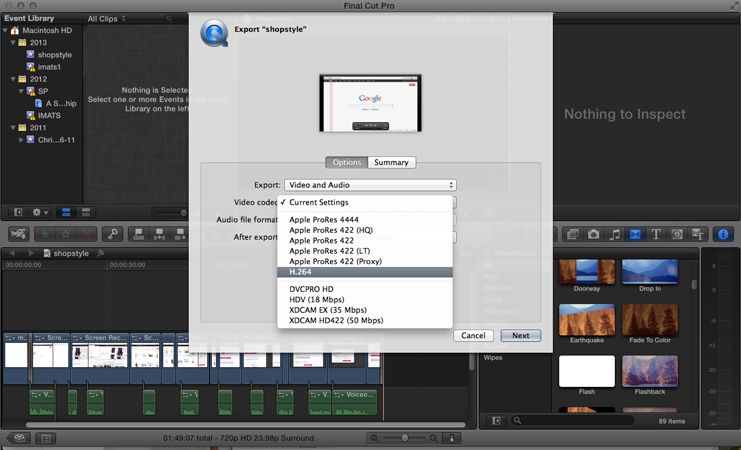Go back in timeline history arrow
This screenshot has width=741, height=450.
point(12,253)
